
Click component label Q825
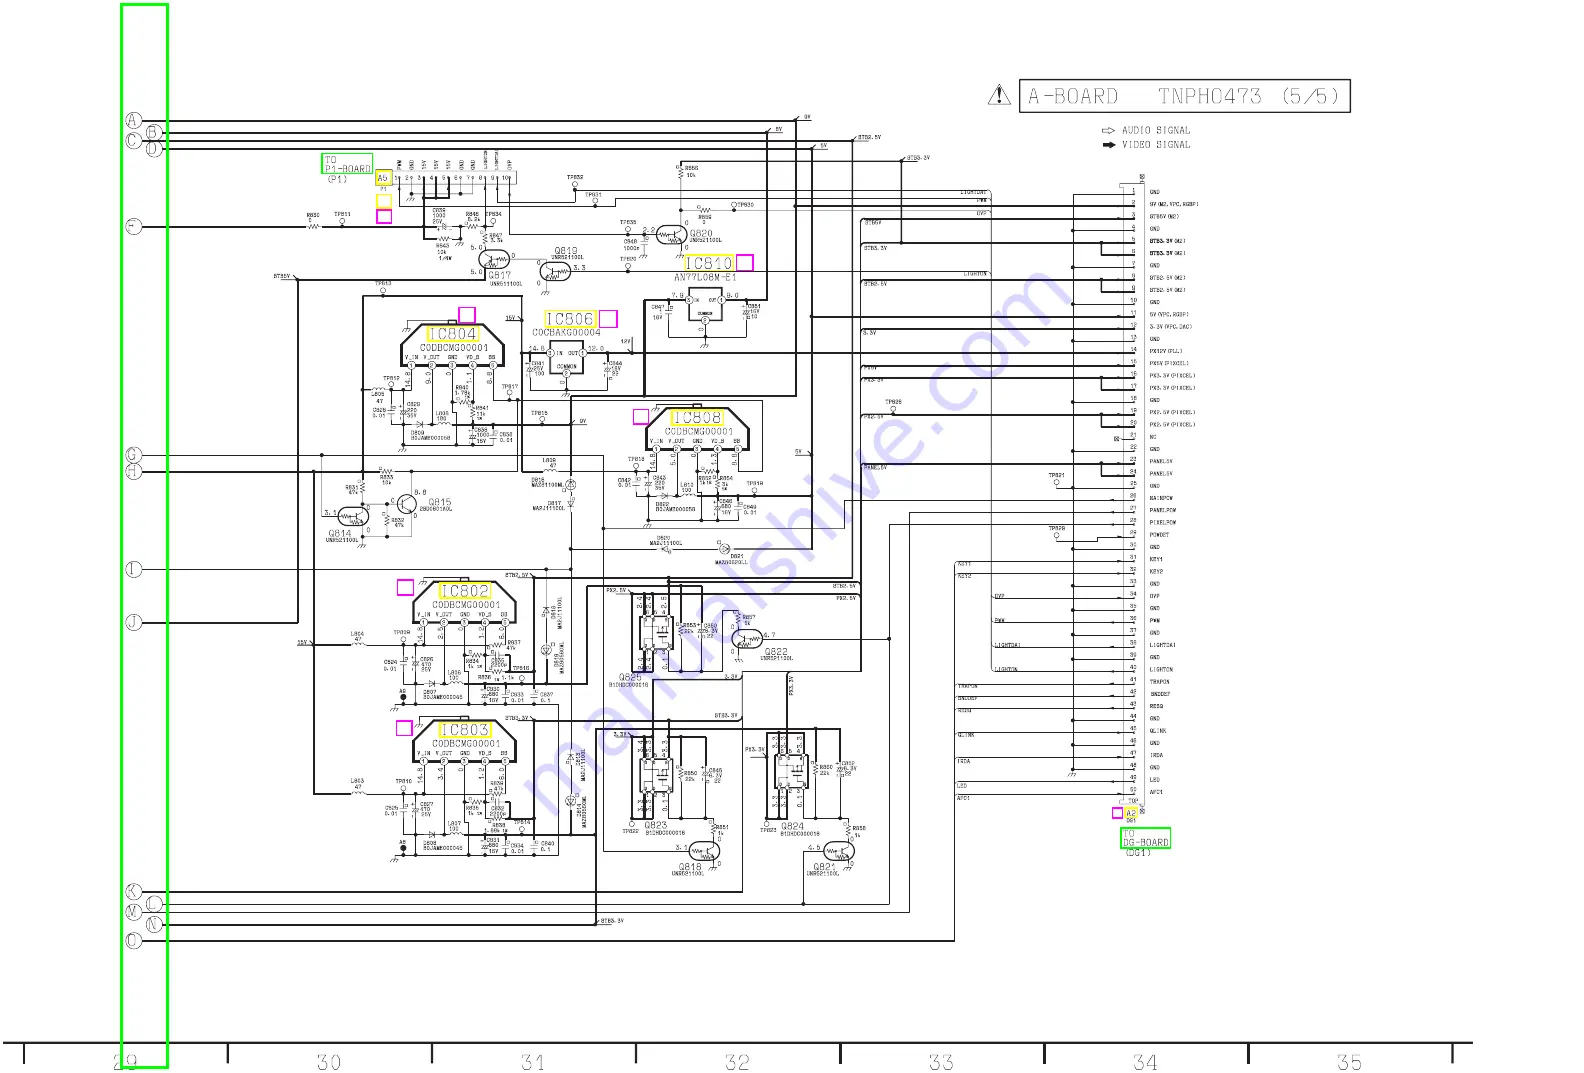(x=630, y=677)
